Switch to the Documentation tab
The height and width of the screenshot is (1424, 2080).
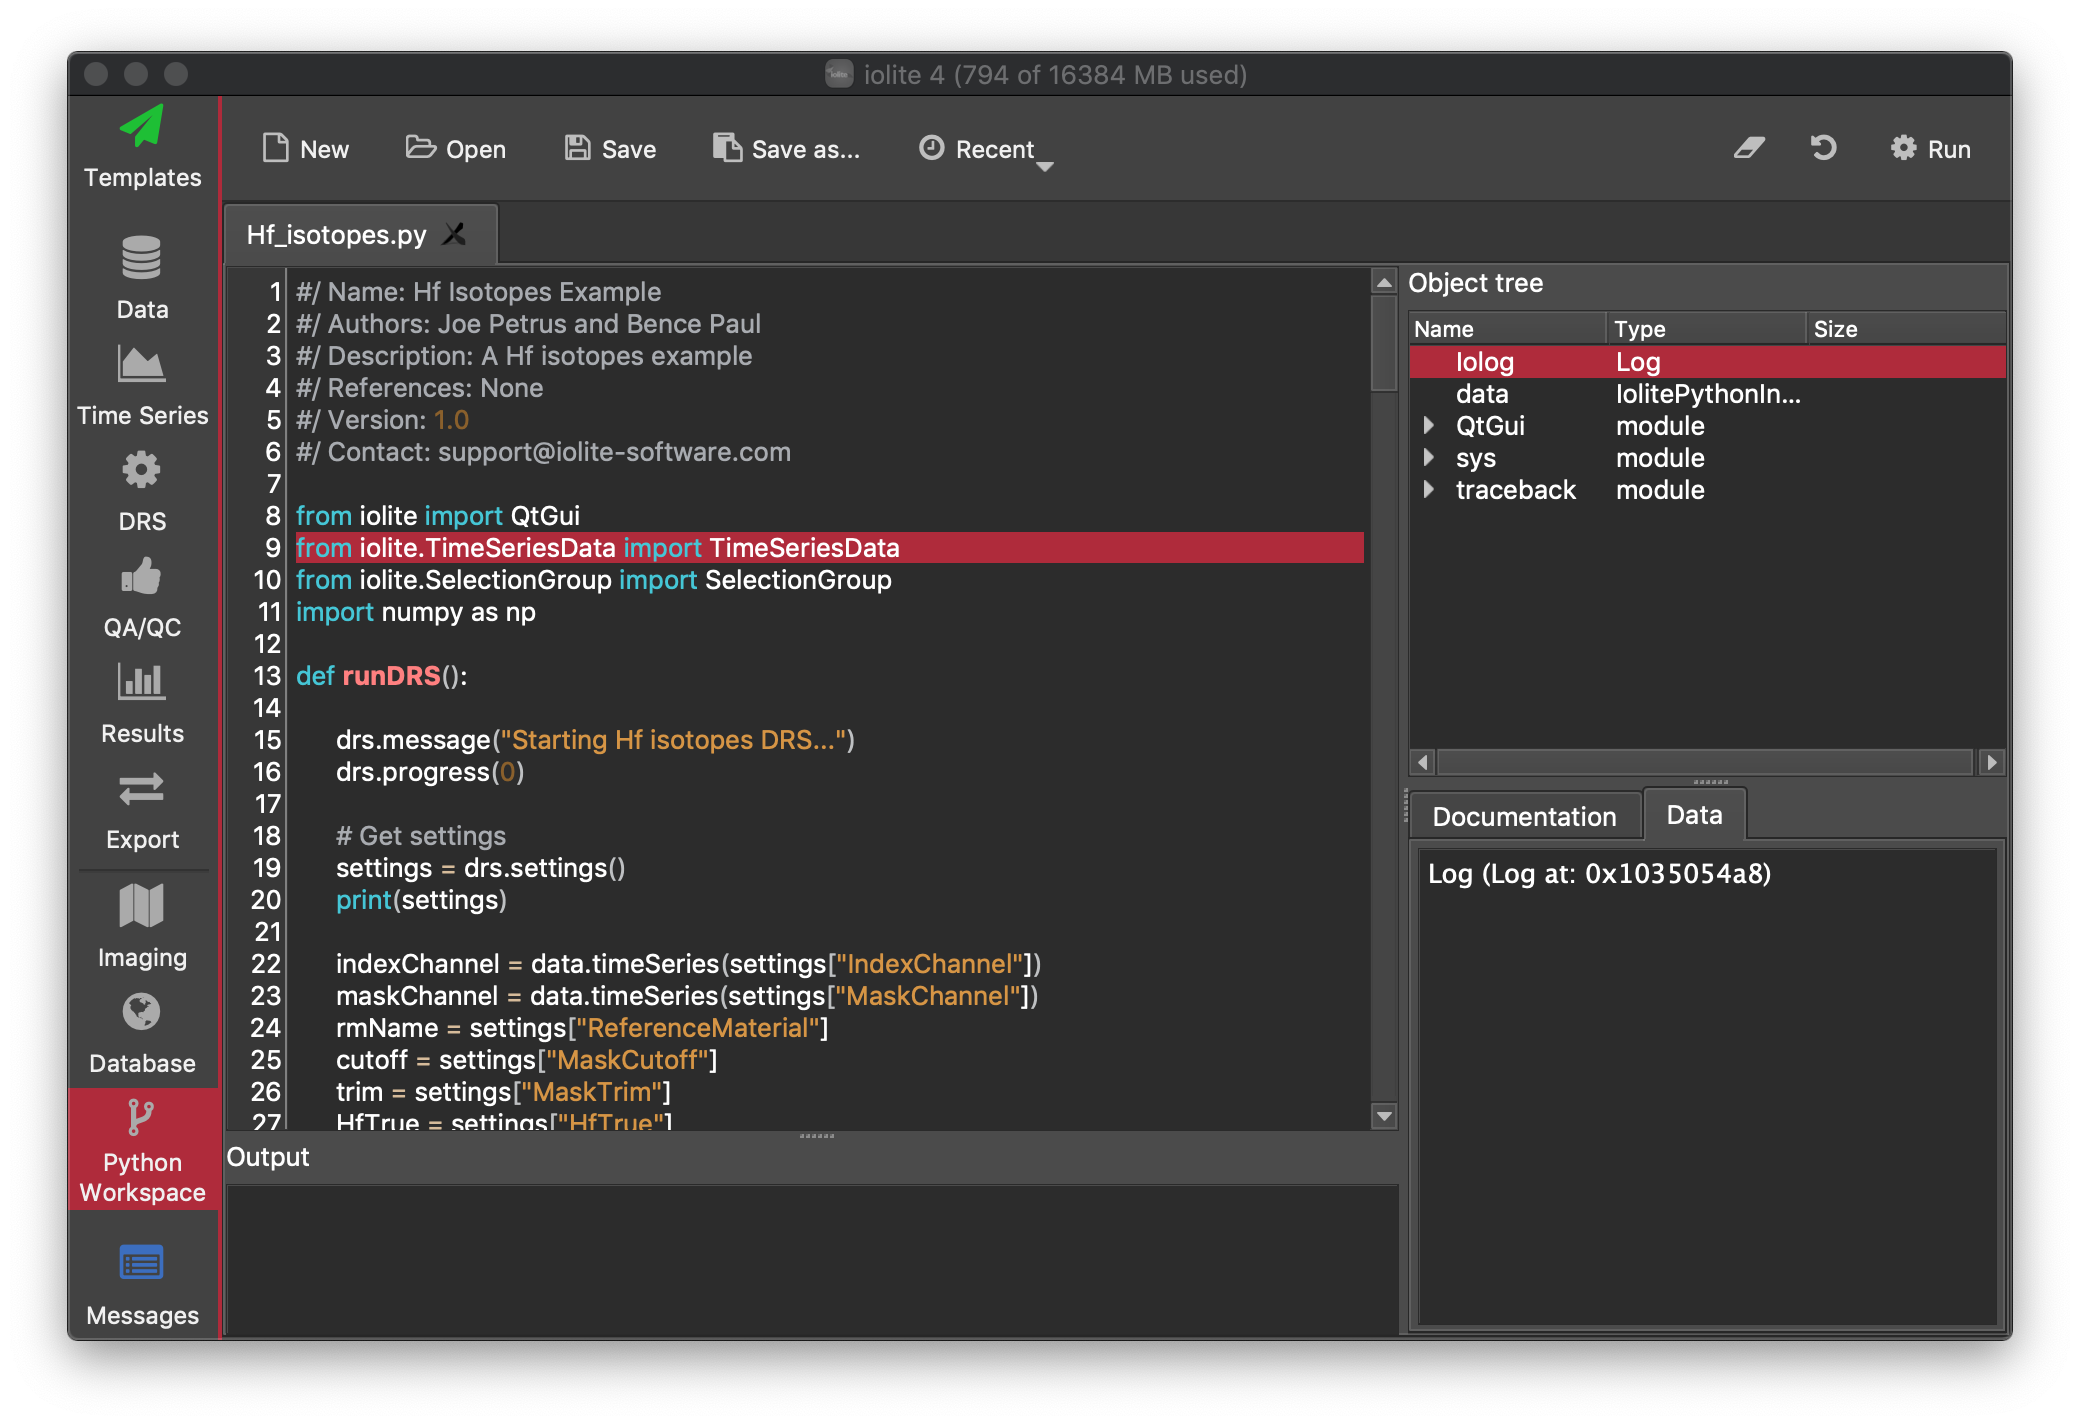1523,816
